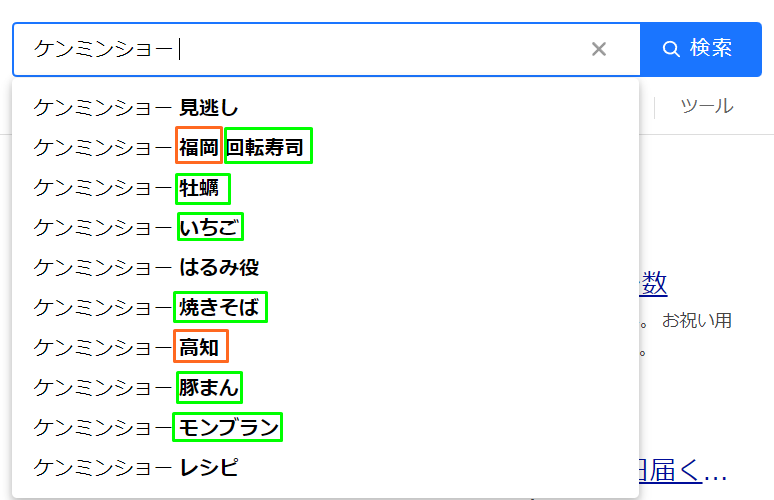Choose the はるみ役 suggestion
This screenshot has width=774, height=500.
click(219, 268)
